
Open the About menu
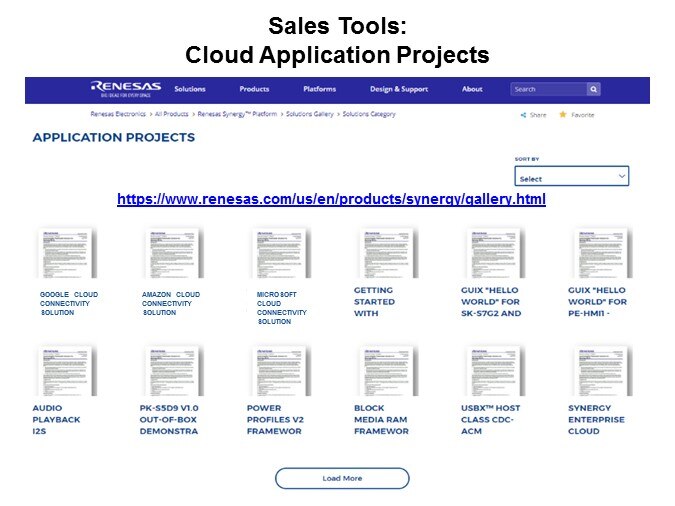coord(472,89)
